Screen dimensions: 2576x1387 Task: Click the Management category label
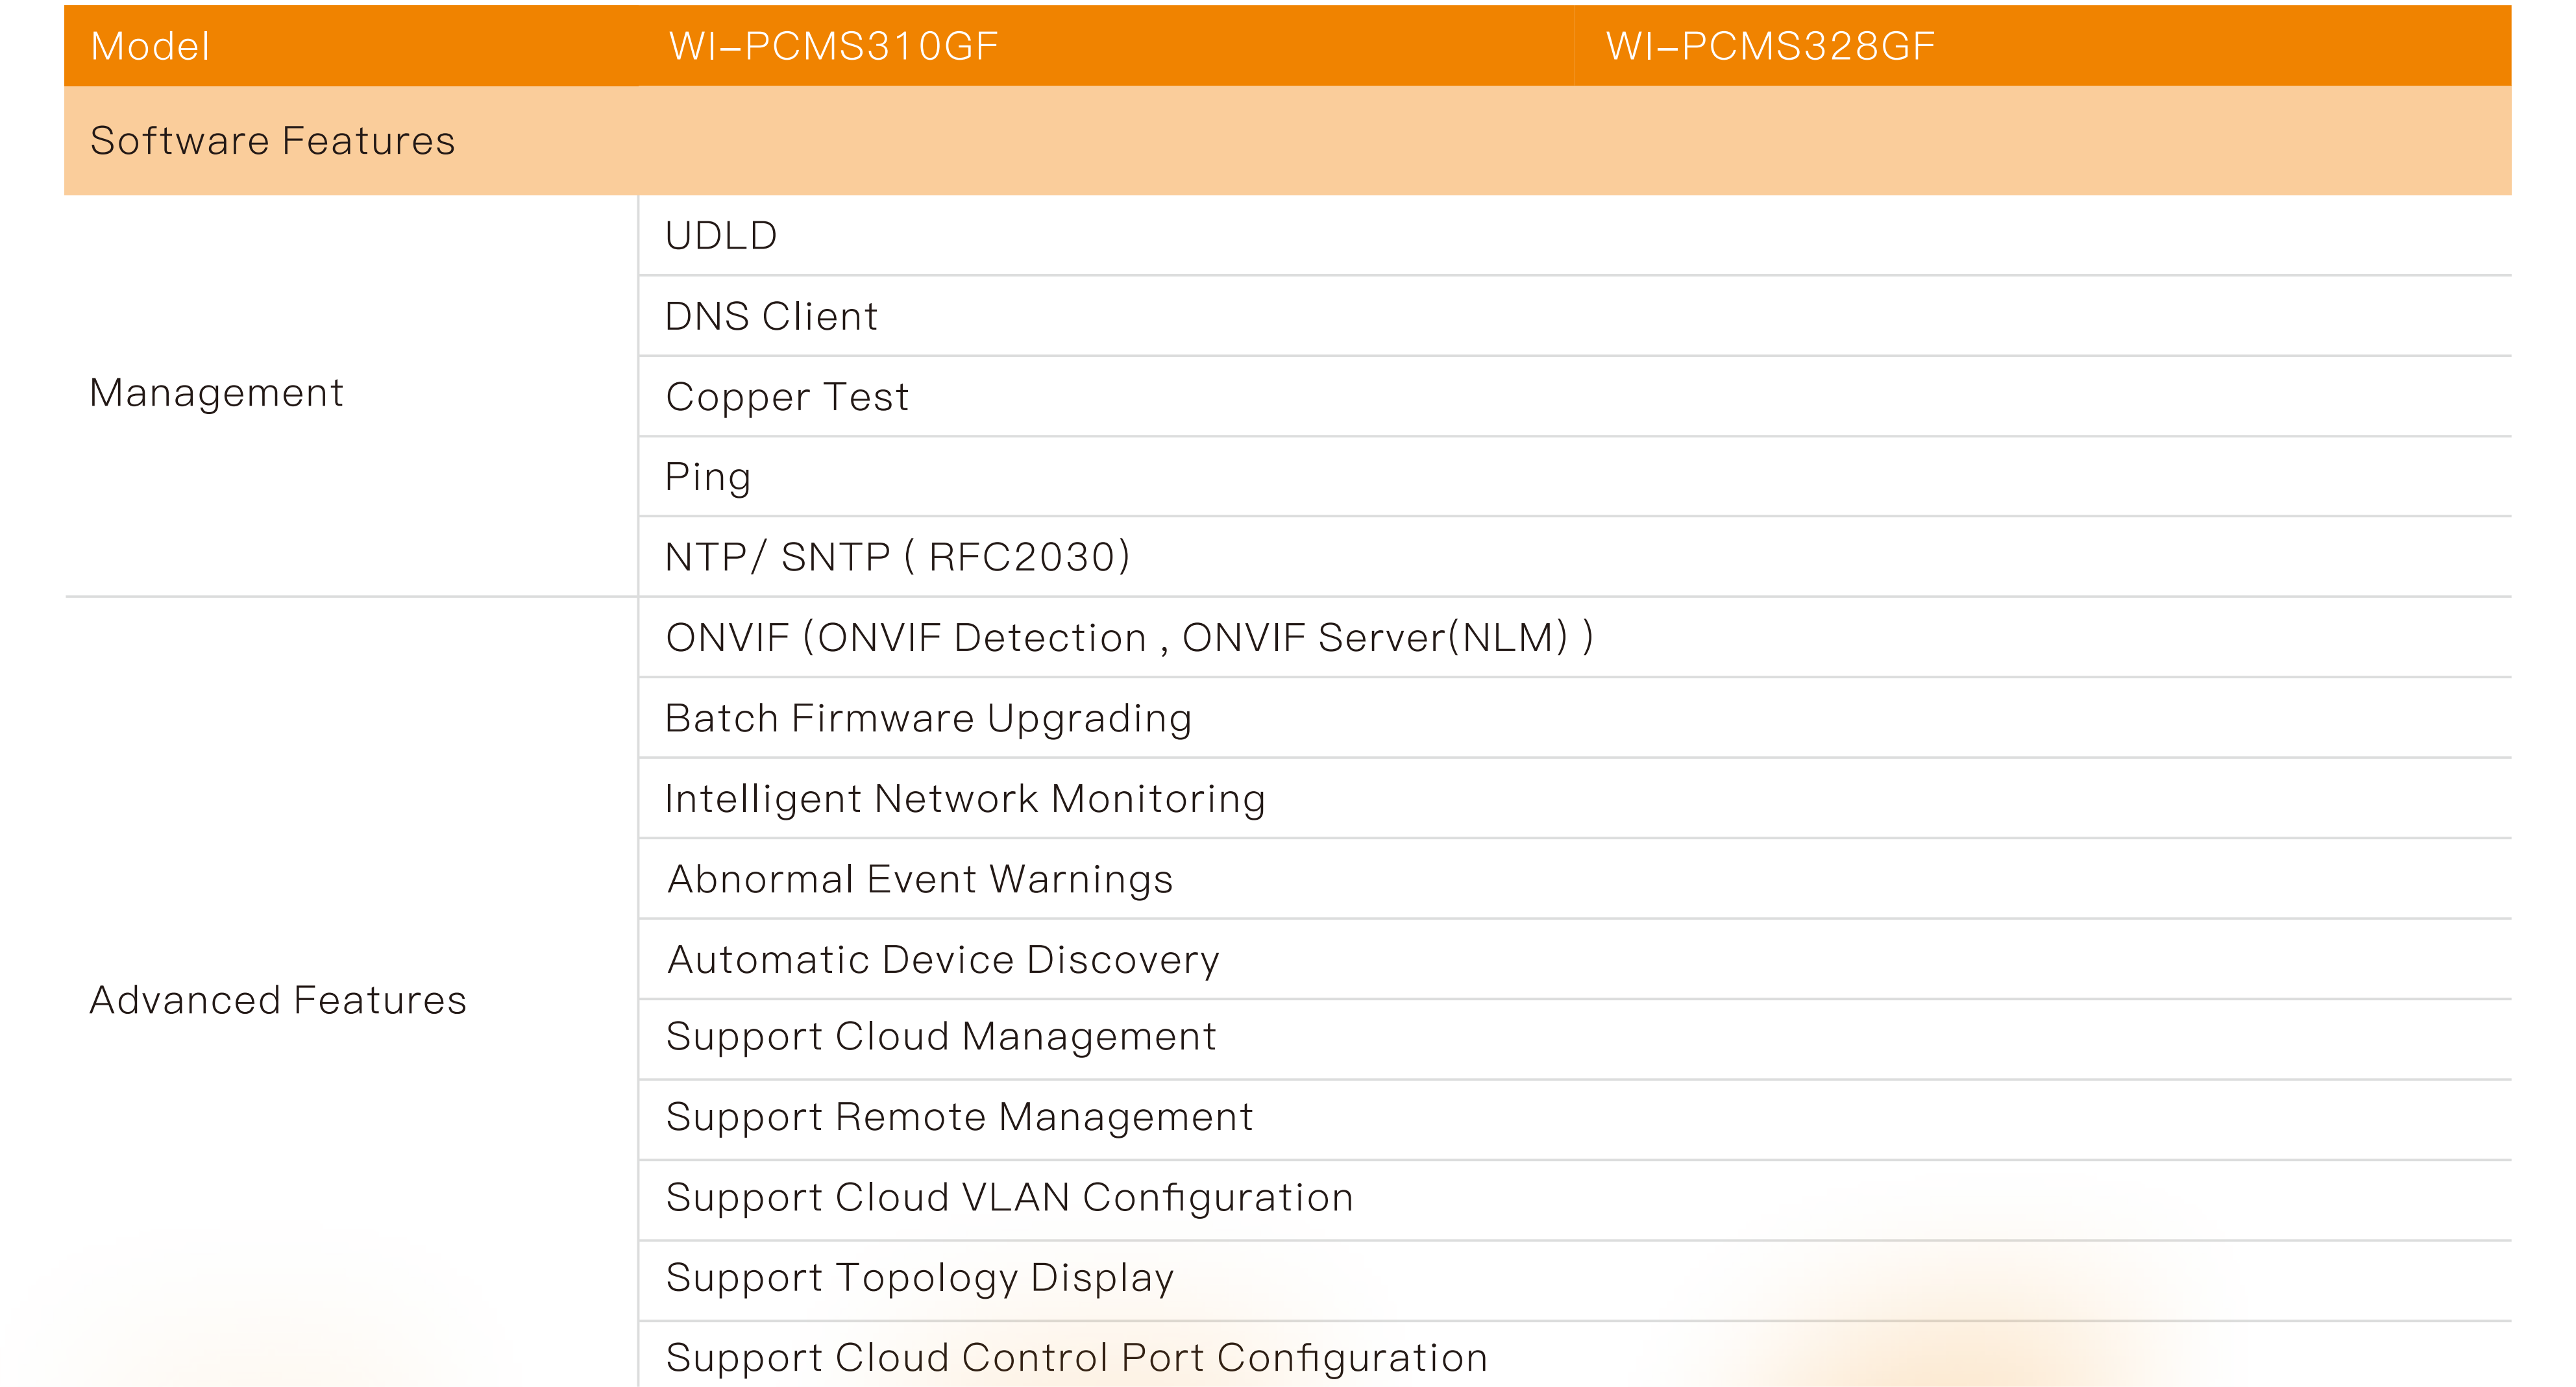[x=216, y=393]
